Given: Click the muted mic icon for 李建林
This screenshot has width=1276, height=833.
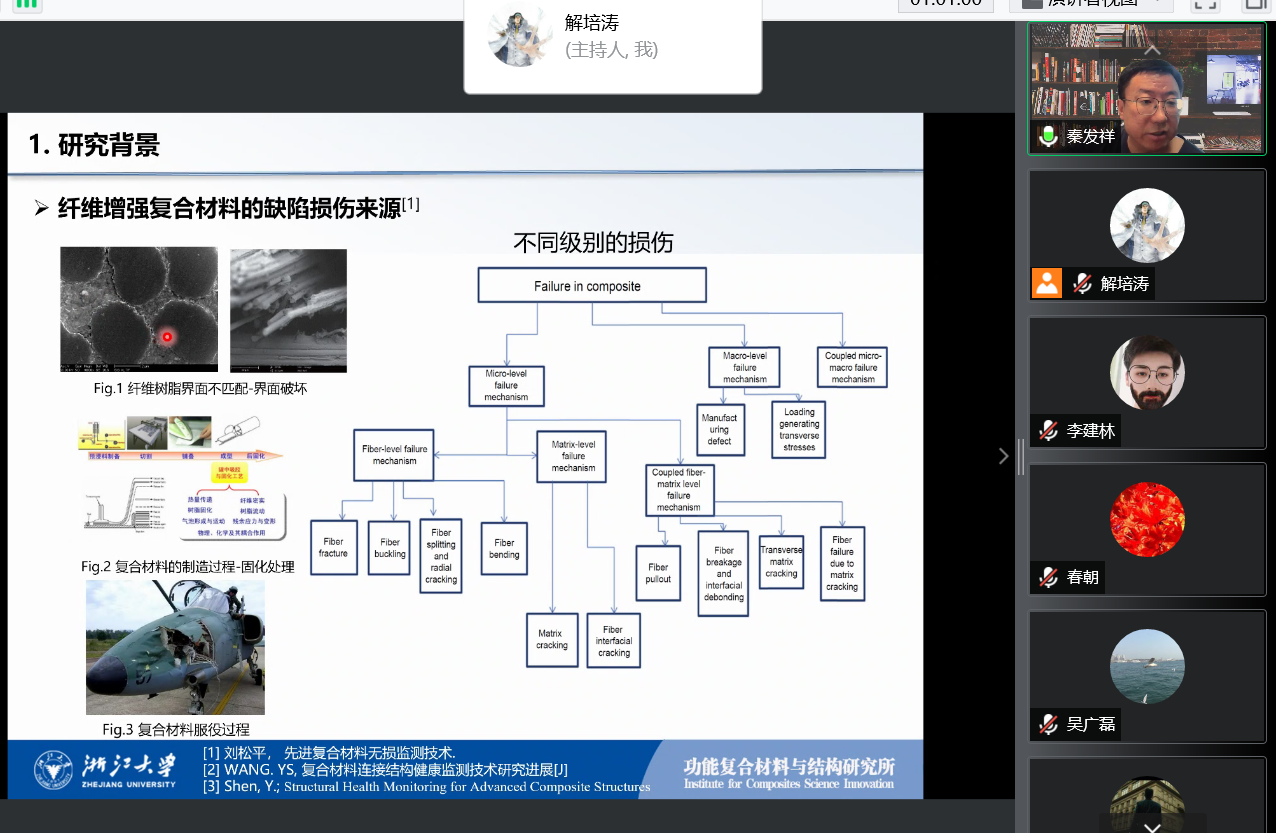Looking at the screenshot, I should point(1048,431).
